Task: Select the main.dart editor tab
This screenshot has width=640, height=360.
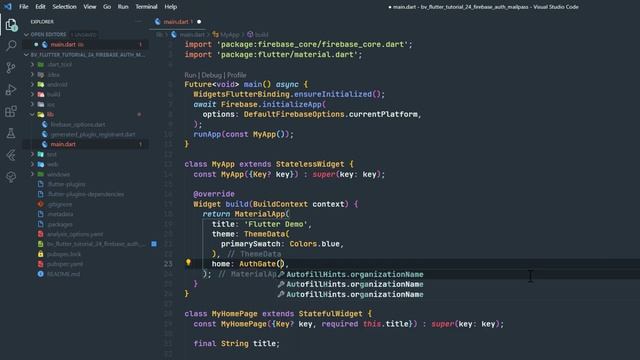Action: (177, 22)
